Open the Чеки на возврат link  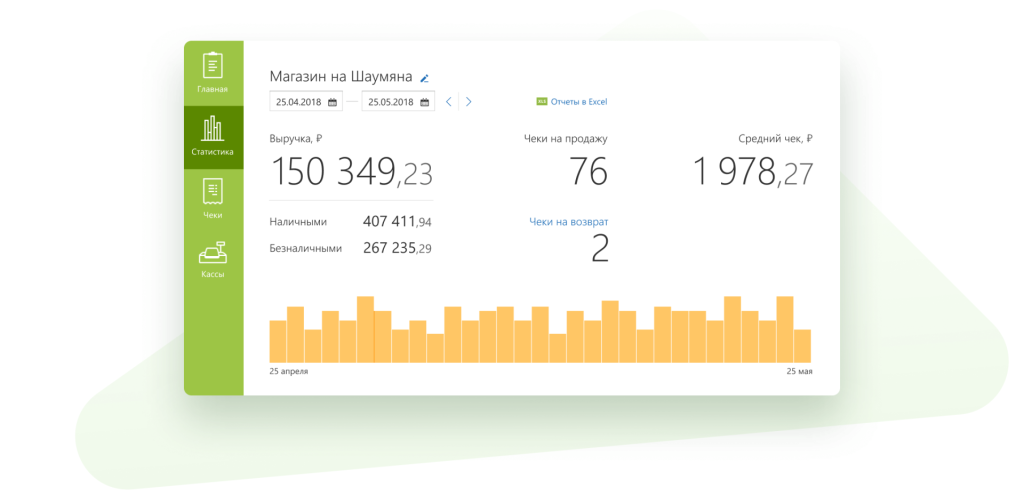(x=568, y=222)
